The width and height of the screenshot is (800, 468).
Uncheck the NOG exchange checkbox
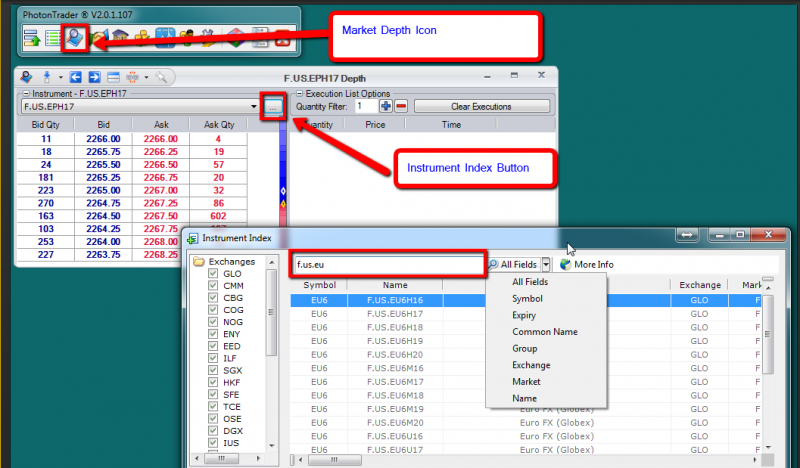coord(213,322)
